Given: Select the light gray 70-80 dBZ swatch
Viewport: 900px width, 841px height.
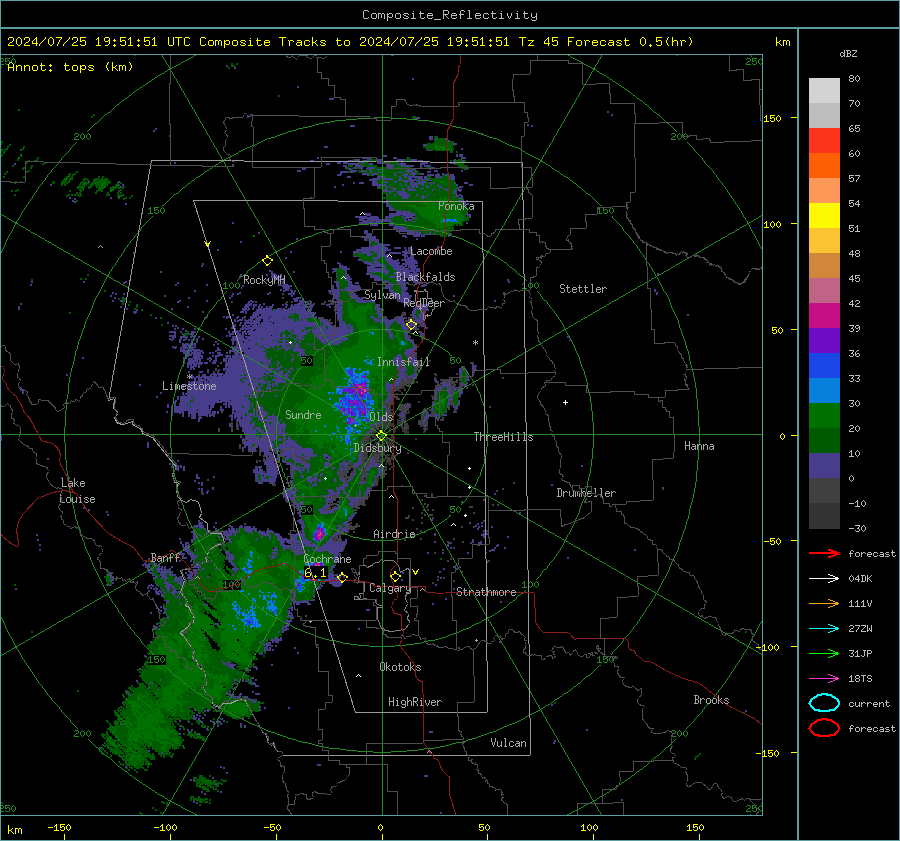Looking at the screenshot, I should 824,91.
